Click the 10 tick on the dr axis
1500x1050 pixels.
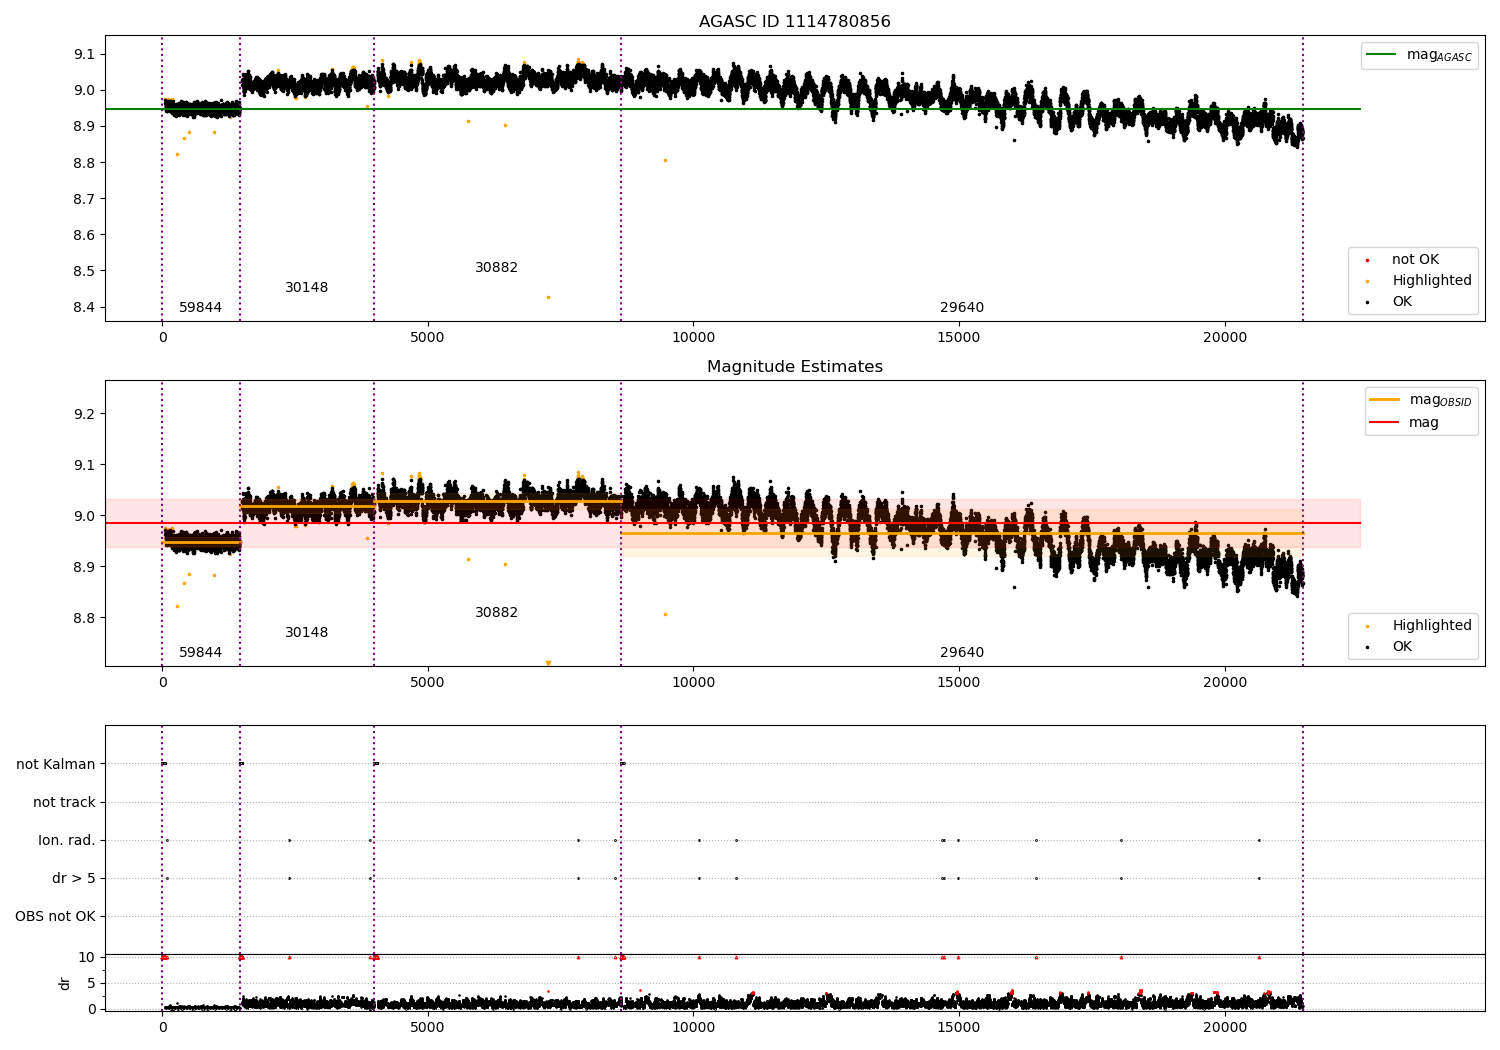point(87,957)
